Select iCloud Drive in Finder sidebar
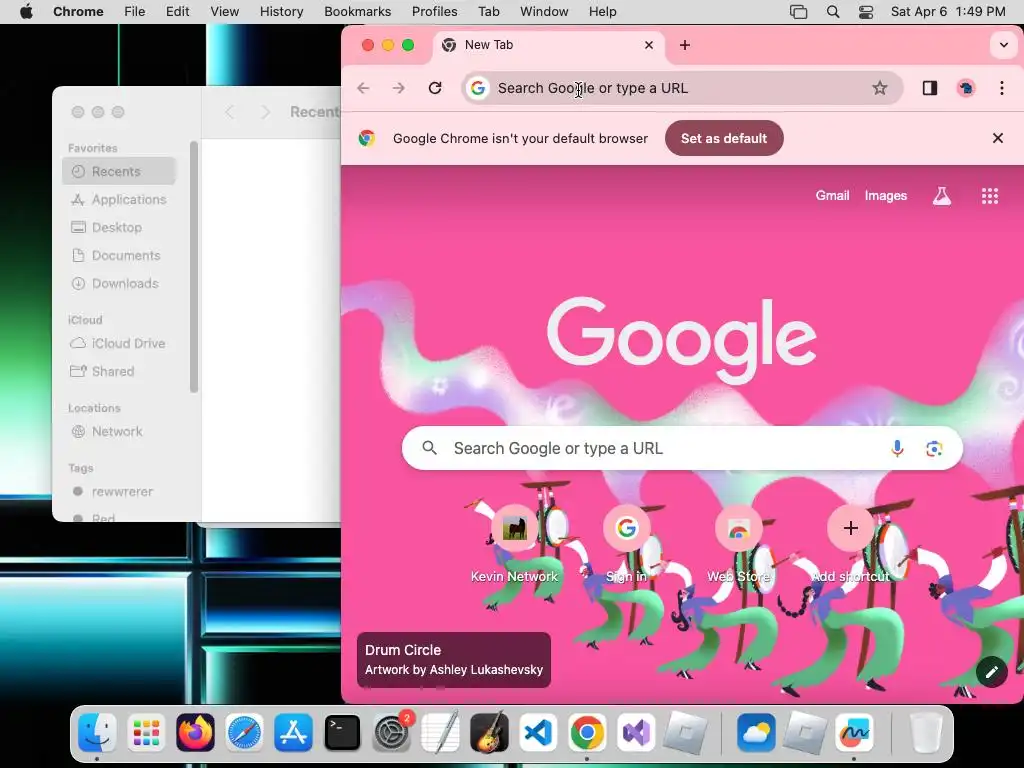The image size is (1024, 768). point(119,343)
